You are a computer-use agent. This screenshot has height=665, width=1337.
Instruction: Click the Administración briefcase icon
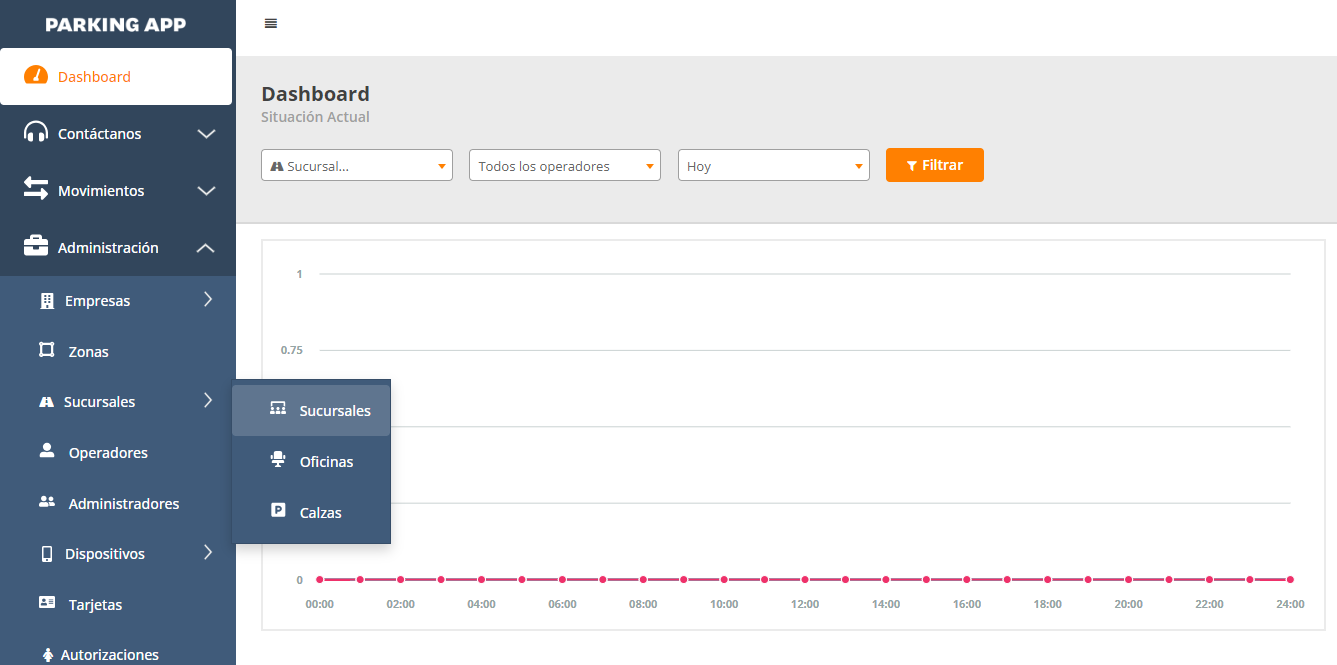[36, 247]
